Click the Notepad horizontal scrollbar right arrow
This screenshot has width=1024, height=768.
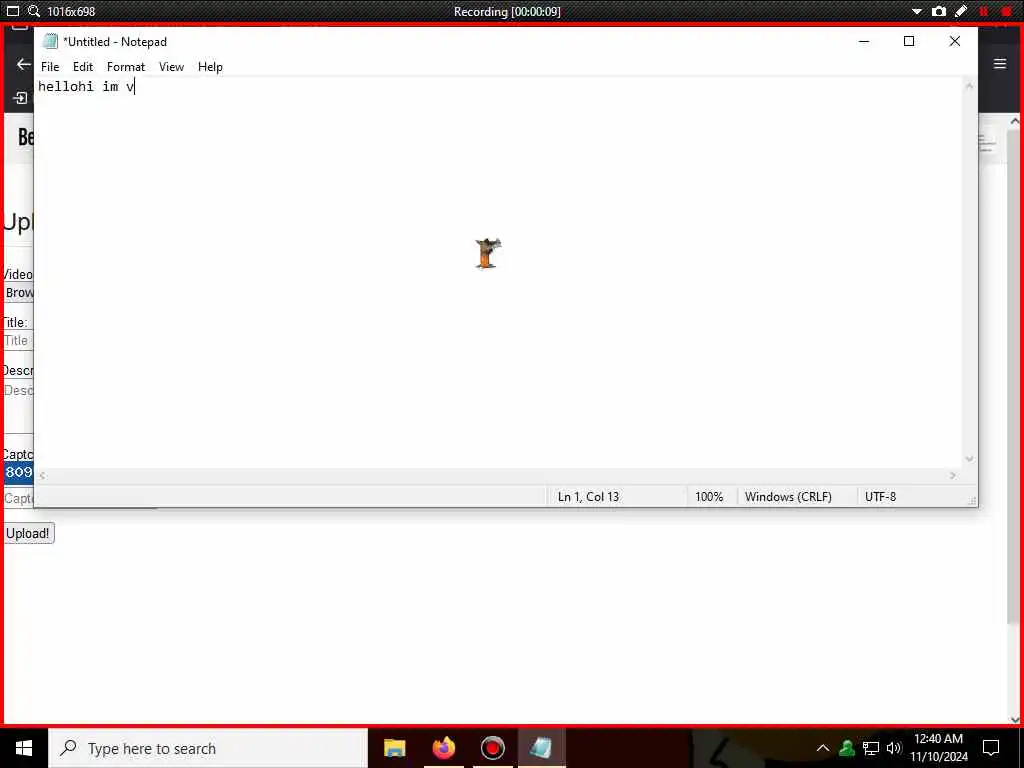click(x=953, y=475)
